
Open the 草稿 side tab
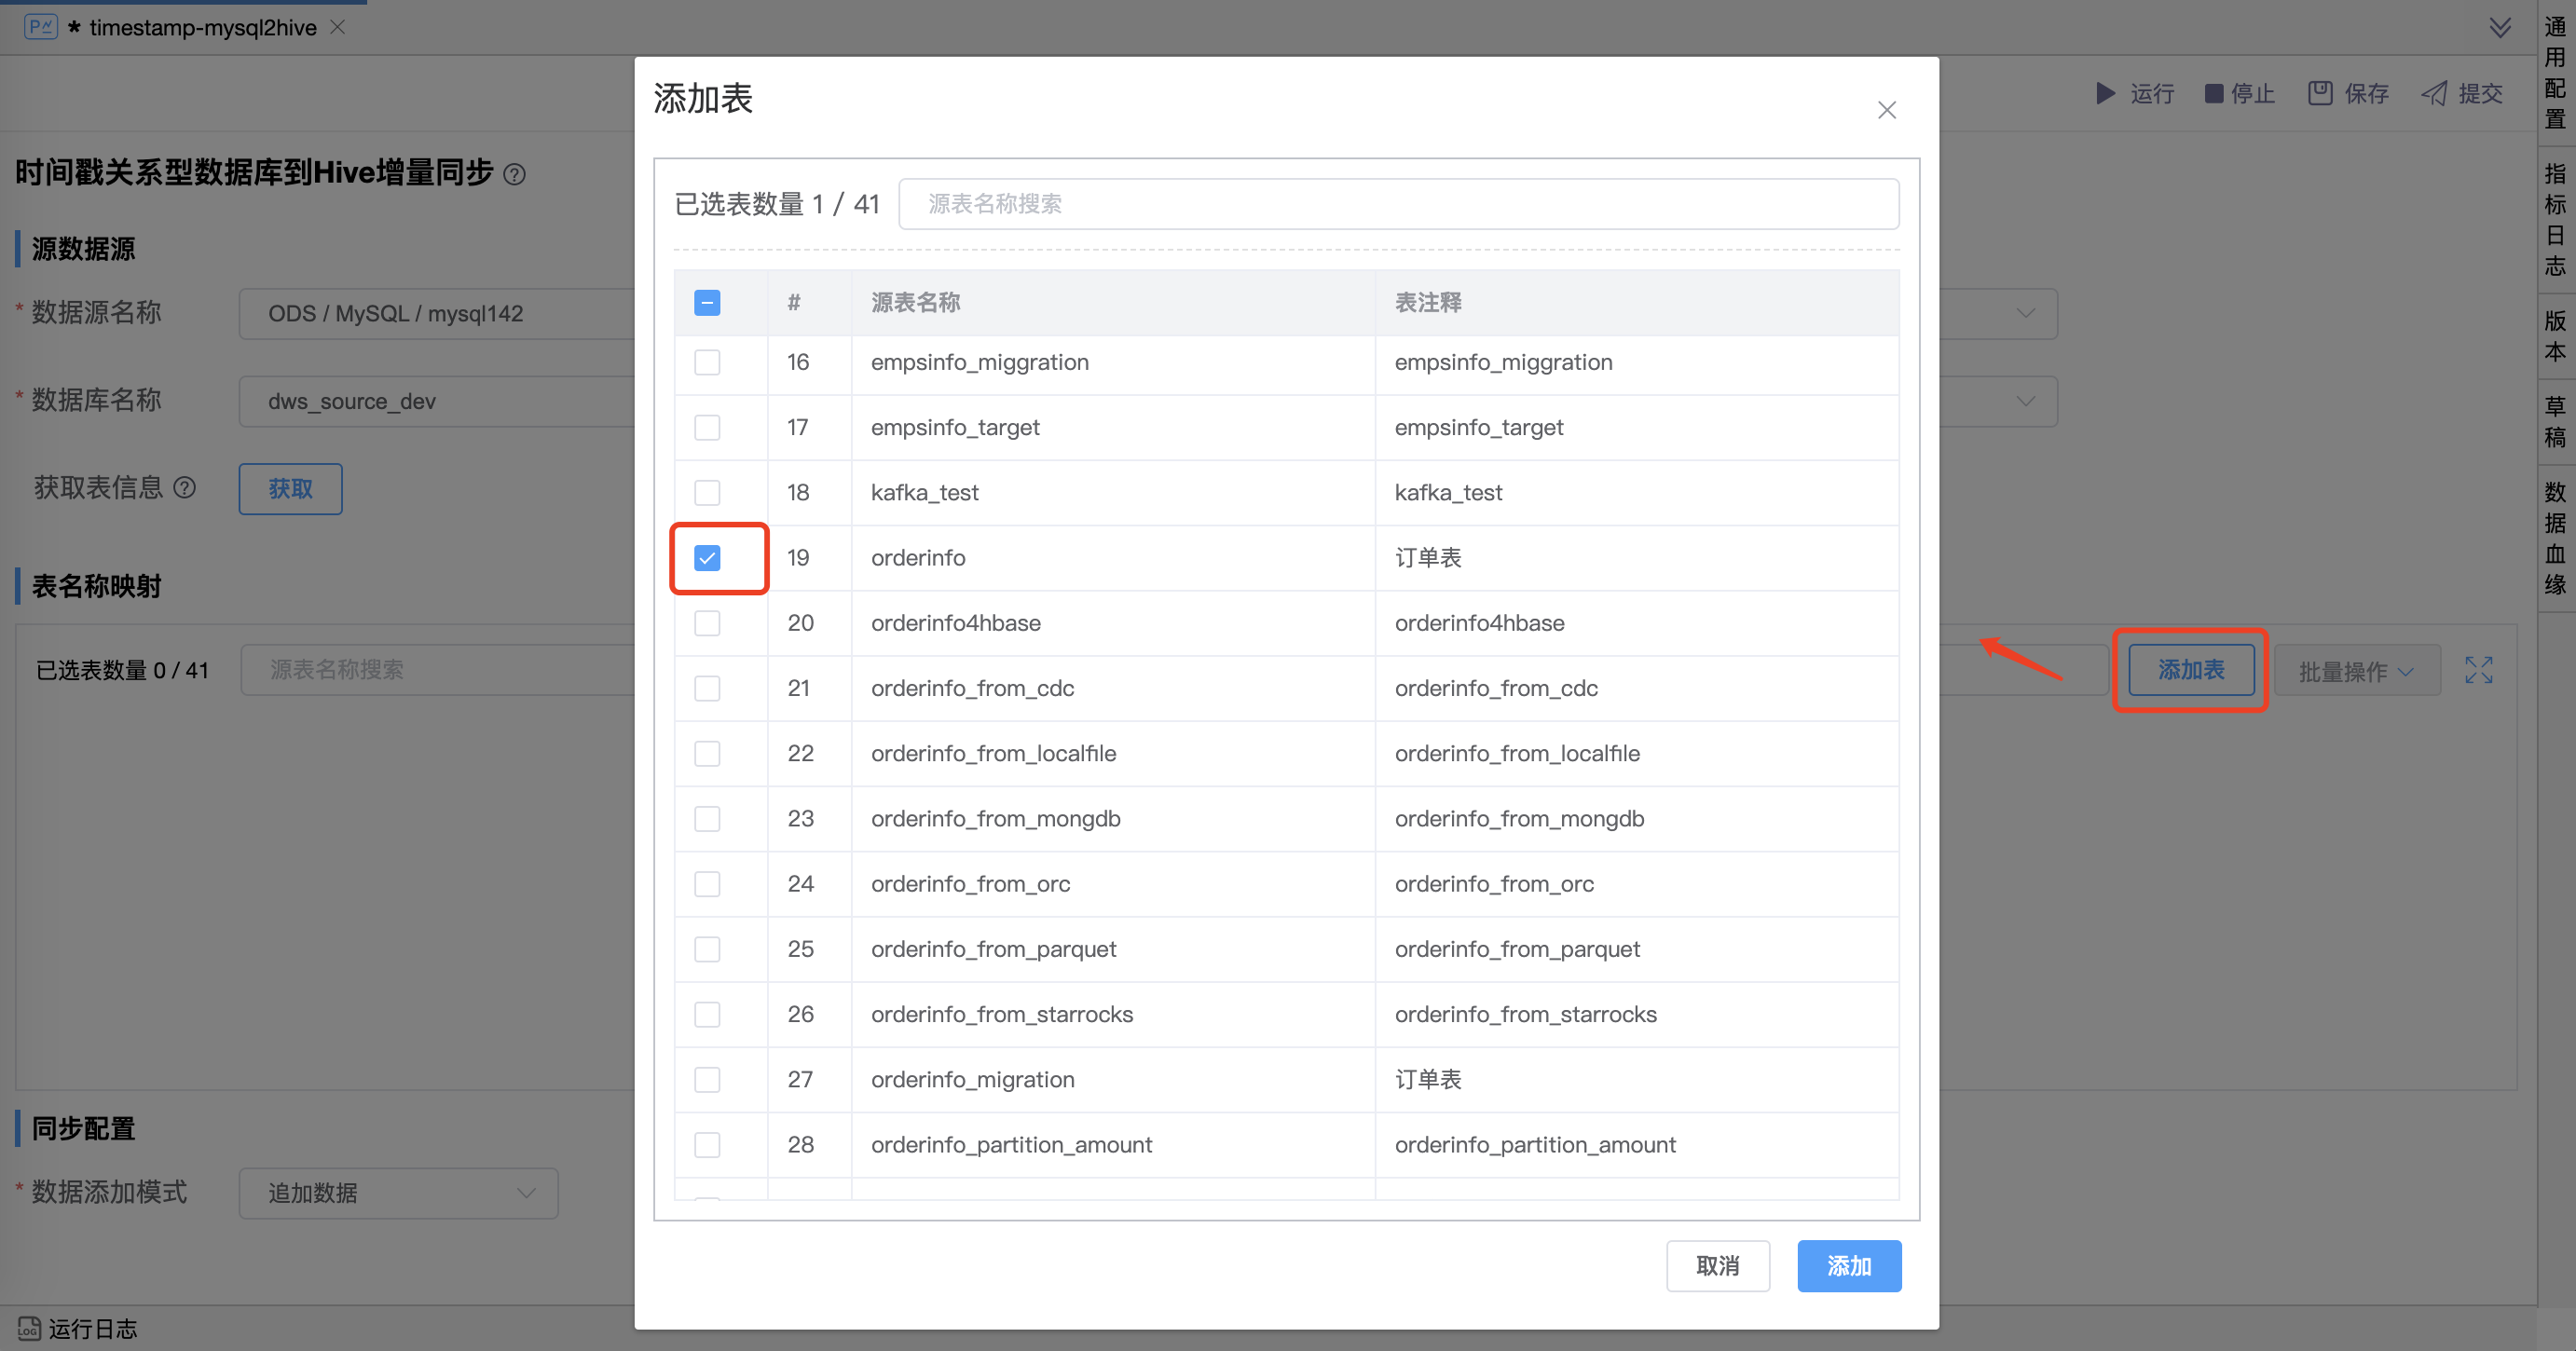click(2555, 421)
